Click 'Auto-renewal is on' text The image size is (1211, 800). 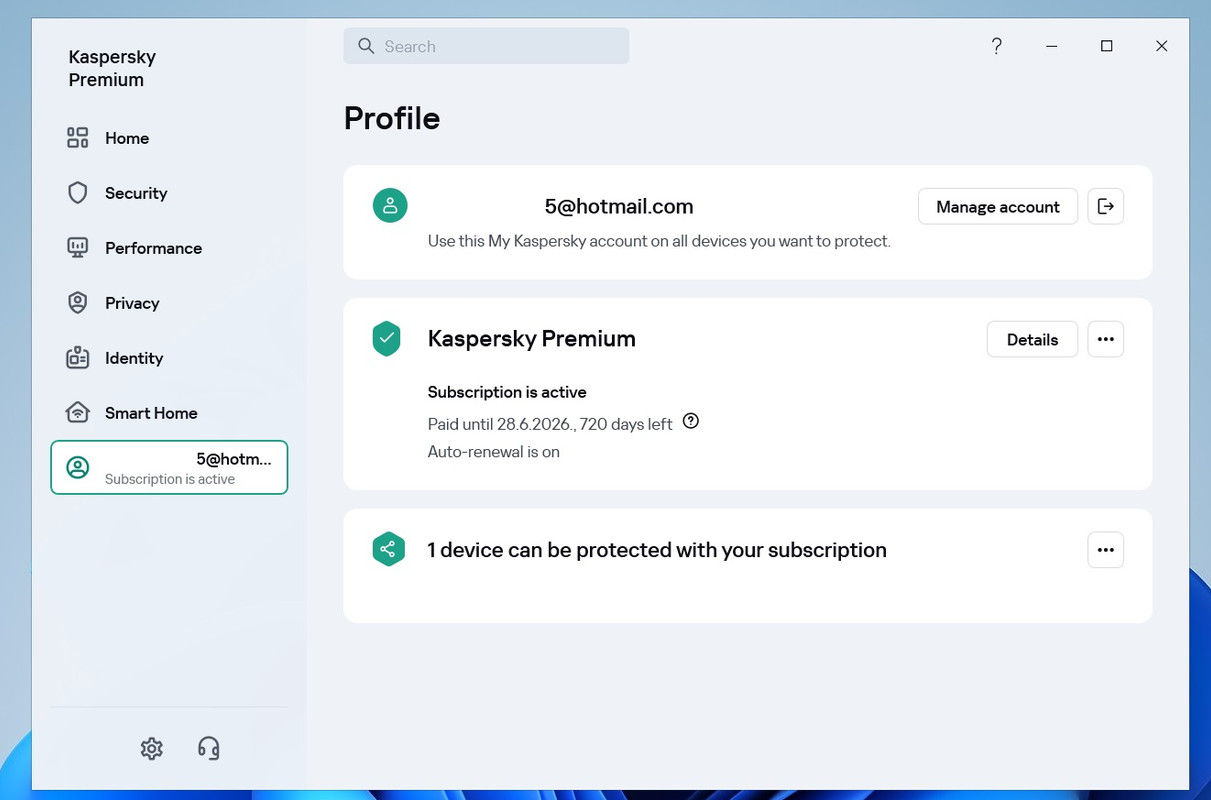pyautogui.click(x=494, y=452)
